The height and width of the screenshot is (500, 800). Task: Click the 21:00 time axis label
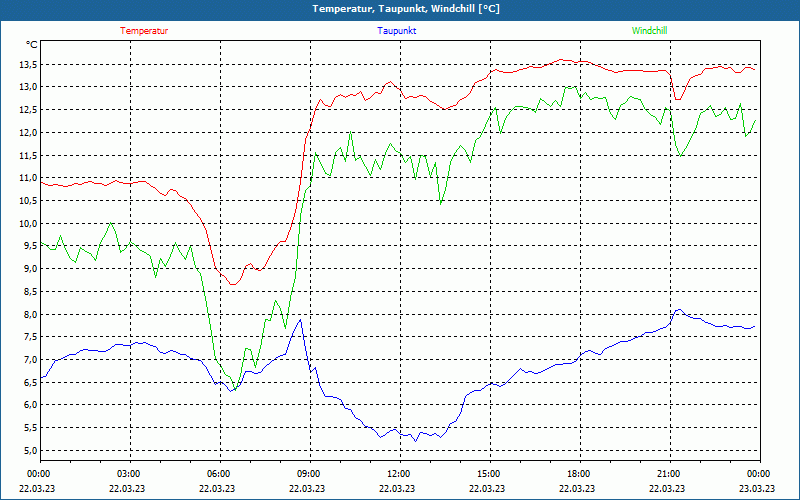667,474
